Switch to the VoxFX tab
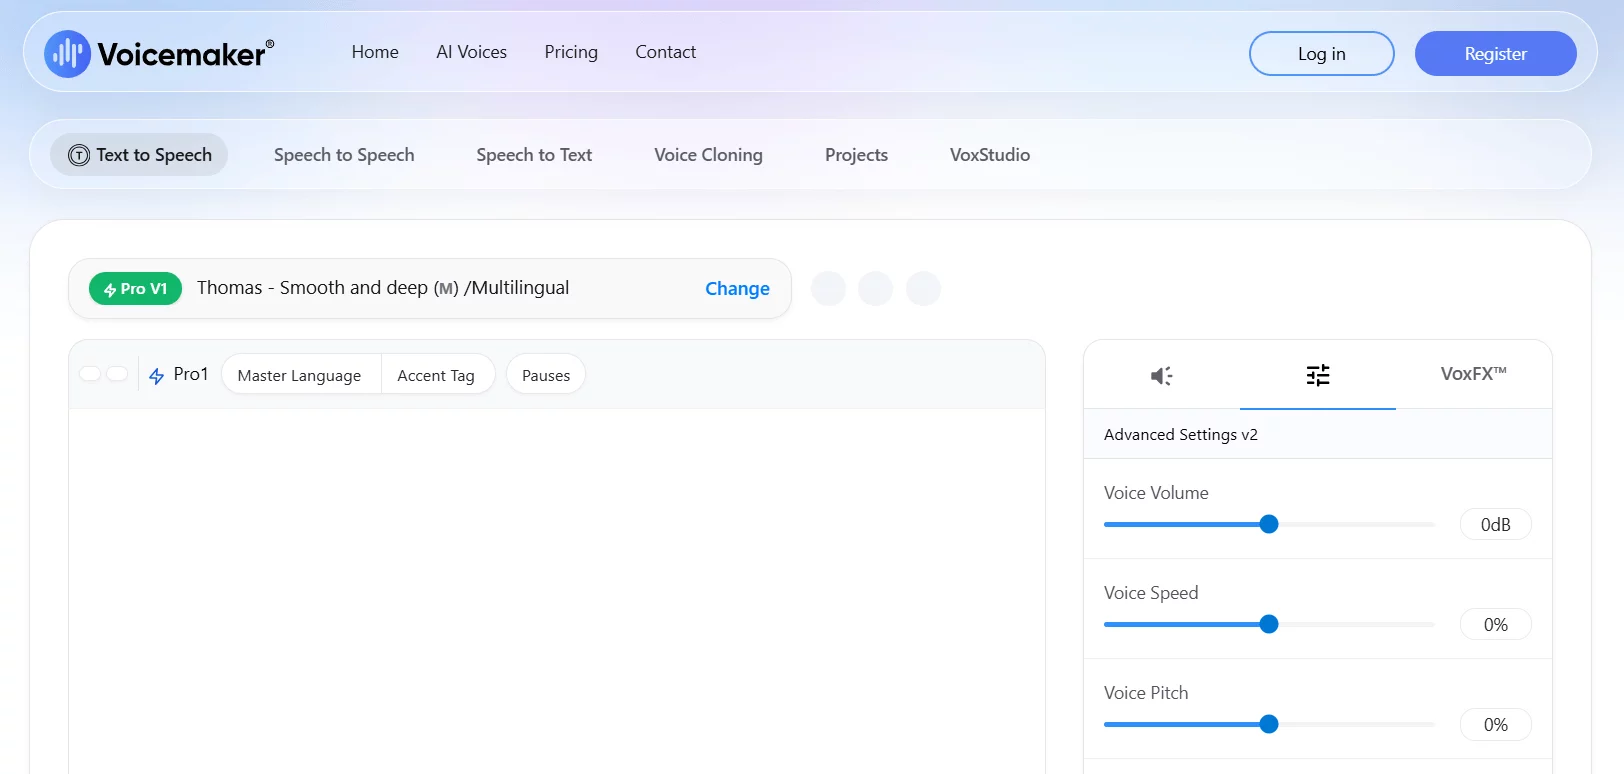This screenshot has height=774, width=1624. [x=1473, y=374]
